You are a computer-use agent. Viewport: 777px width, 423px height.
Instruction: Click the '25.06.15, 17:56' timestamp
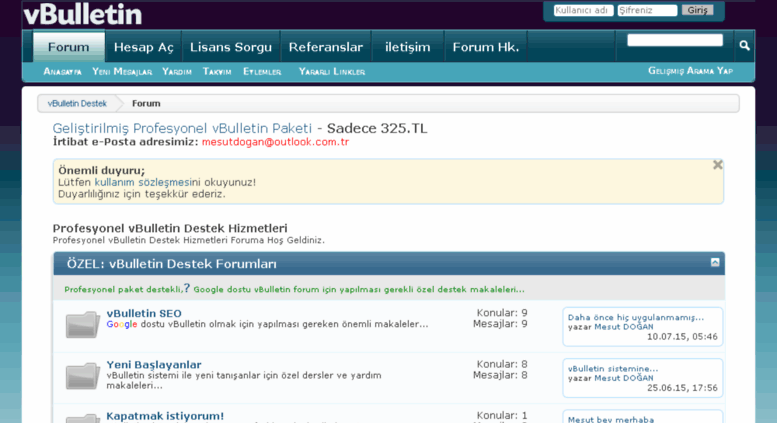tap(682, 388)
